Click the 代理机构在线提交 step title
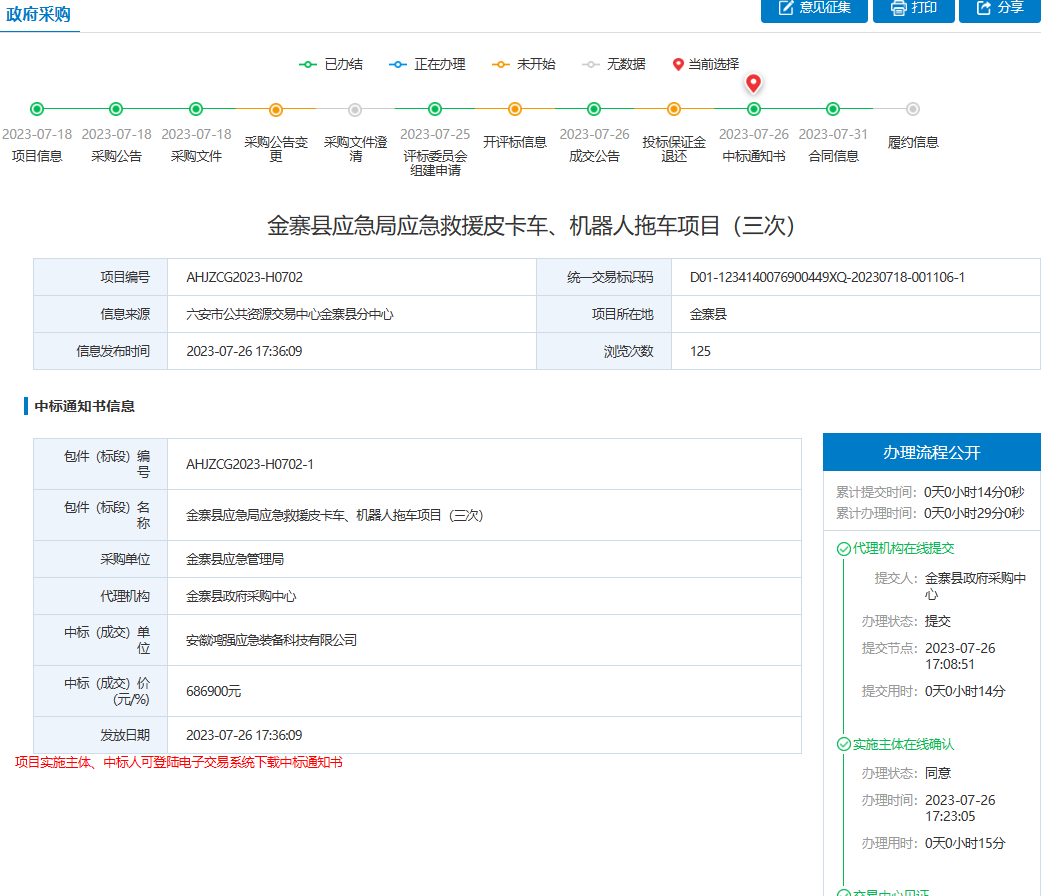The width and height of the screenshot is (1059, 896). click(904, 548)
